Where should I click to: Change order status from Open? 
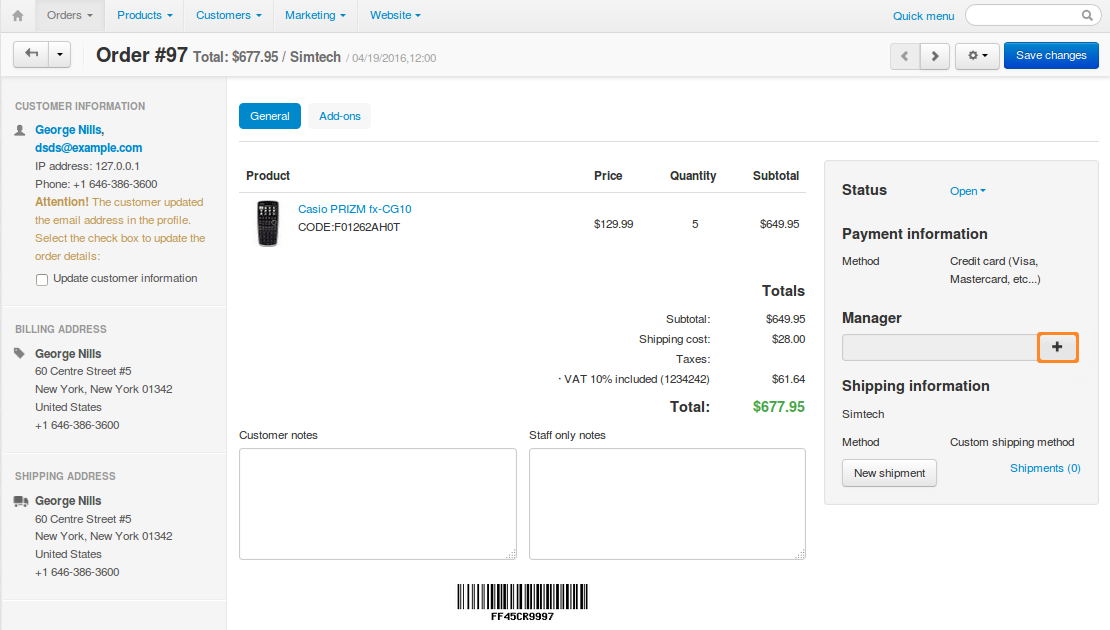pos(967,191)
